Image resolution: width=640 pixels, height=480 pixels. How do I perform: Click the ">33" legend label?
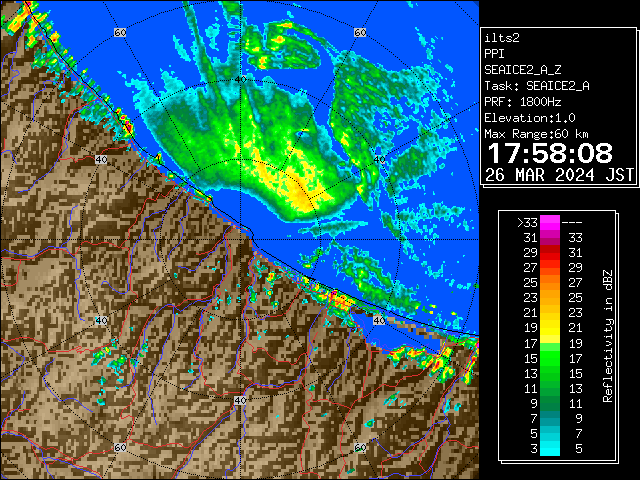[x=527, y=222]
